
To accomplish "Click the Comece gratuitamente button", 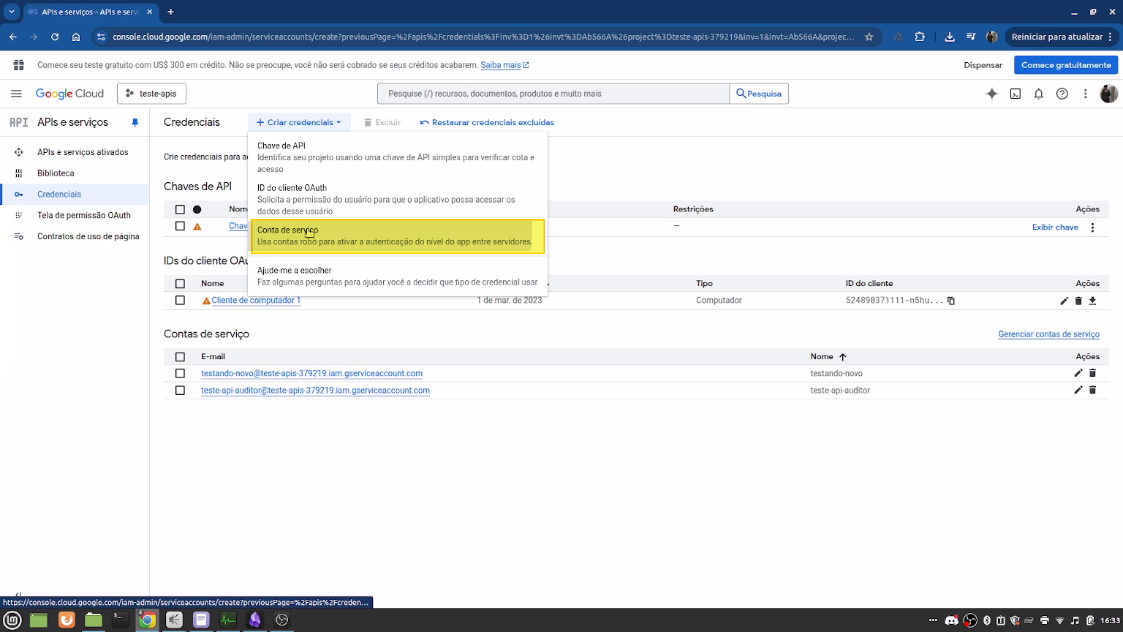I will [x=1066, y=65].
